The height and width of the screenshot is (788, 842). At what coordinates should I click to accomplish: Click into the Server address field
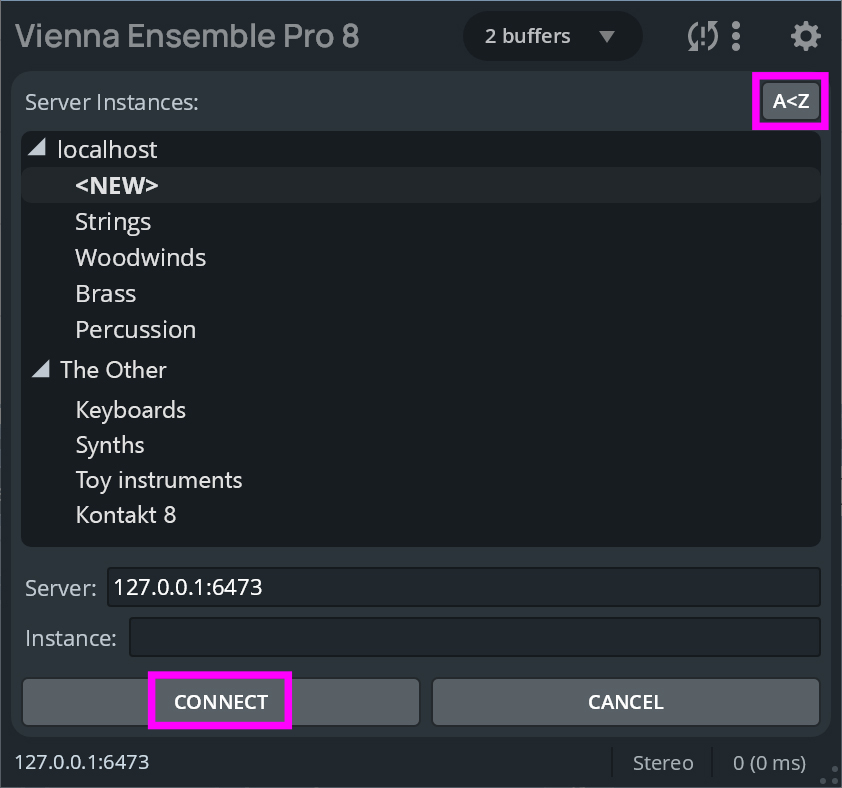coord(463,587)
